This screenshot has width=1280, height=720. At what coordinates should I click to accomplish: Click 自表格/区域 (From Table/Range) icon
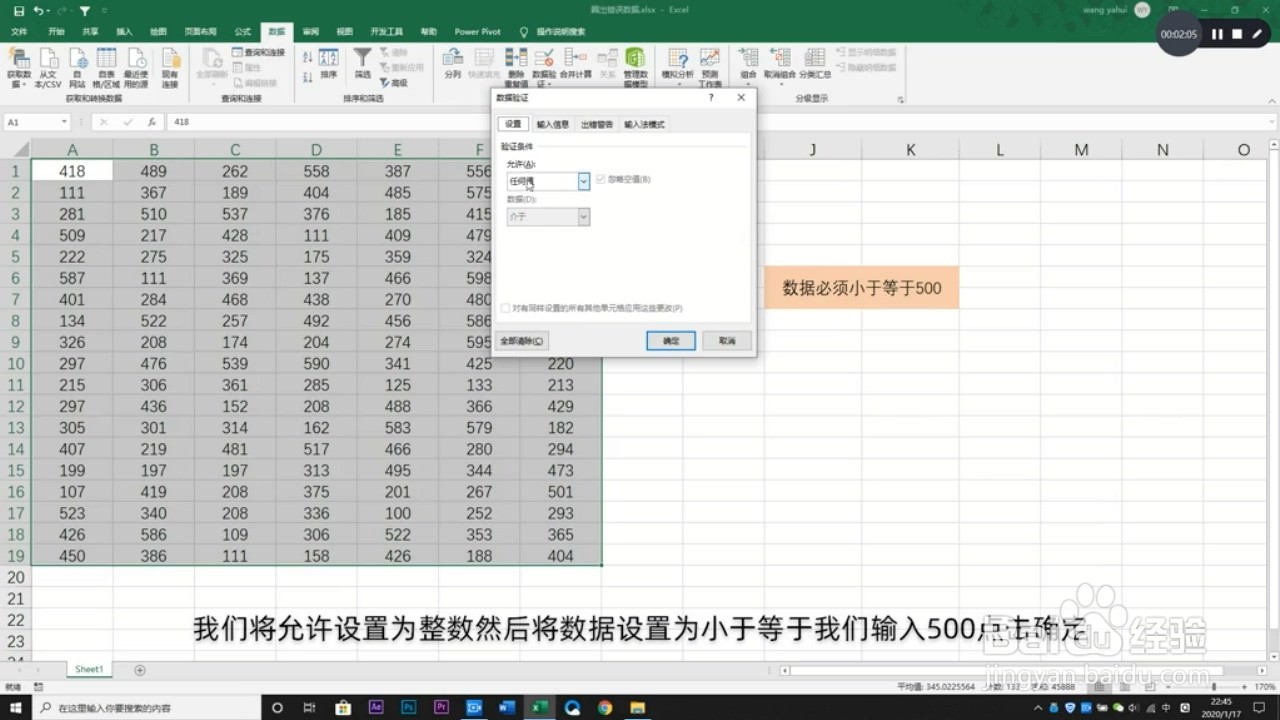(106, 67)
